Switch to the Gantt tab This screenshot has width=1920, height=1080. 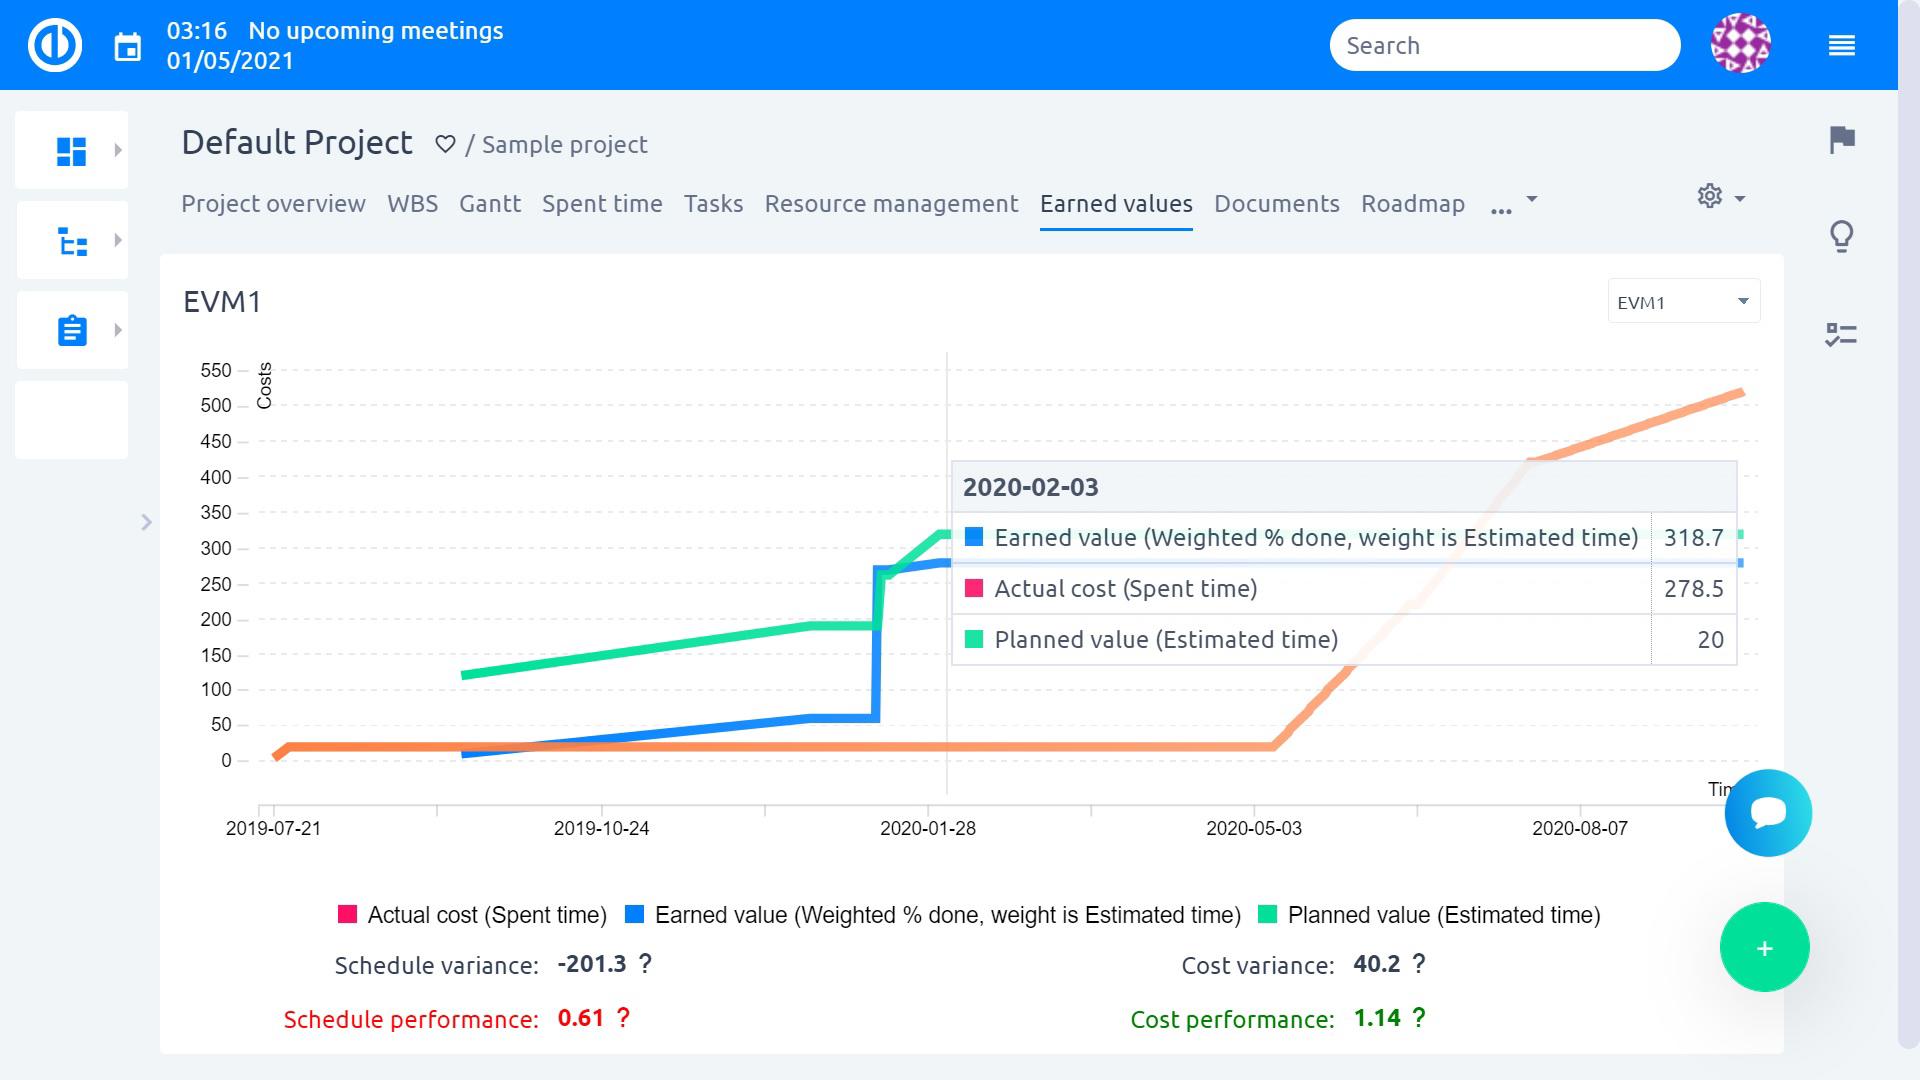[489, 204]
